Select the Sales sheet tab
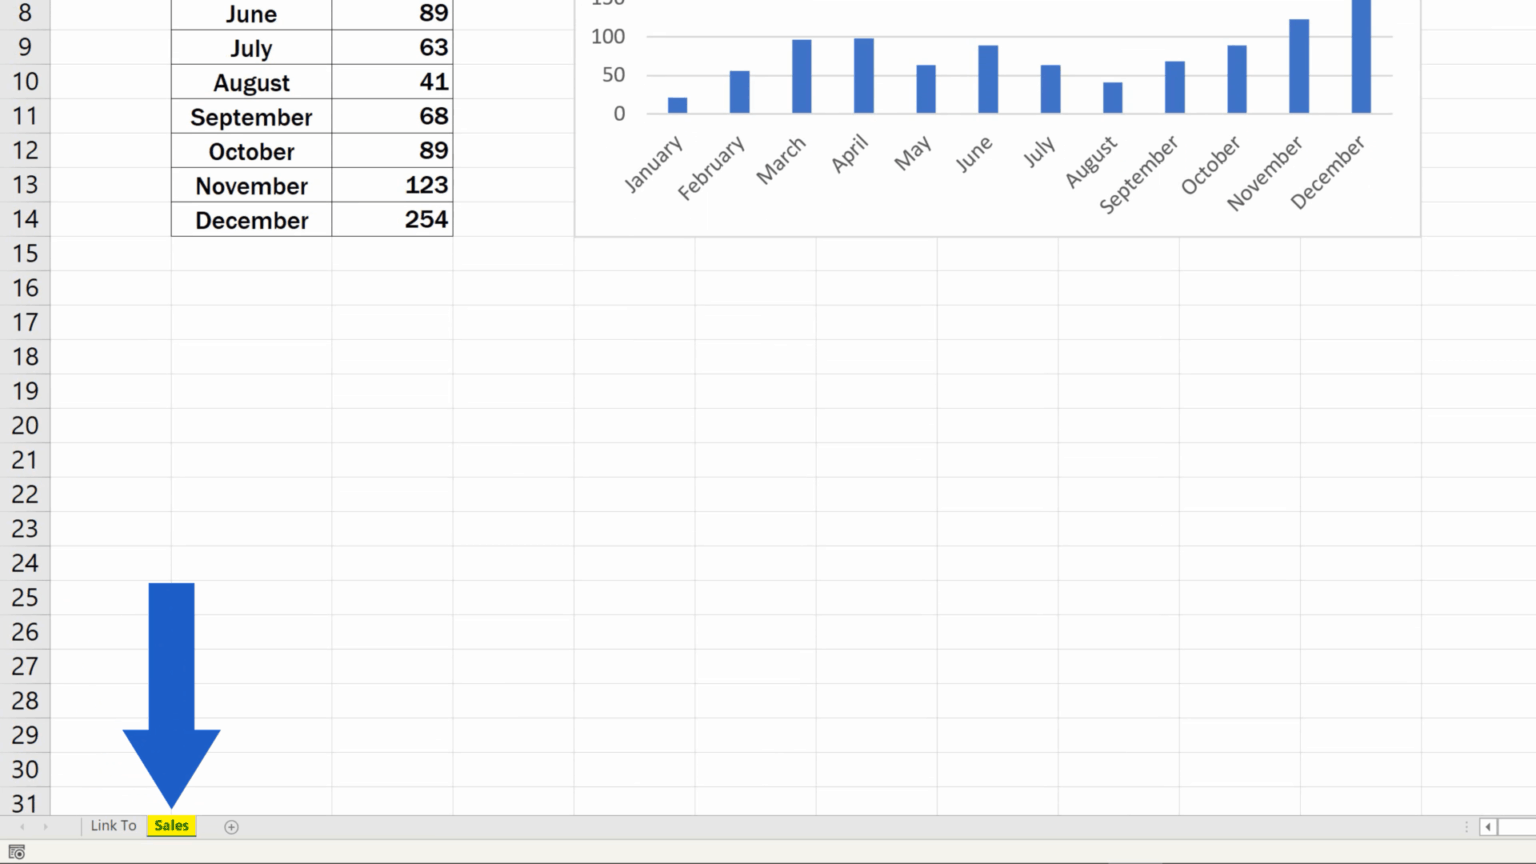1536x864 pixels. [171, 825]
